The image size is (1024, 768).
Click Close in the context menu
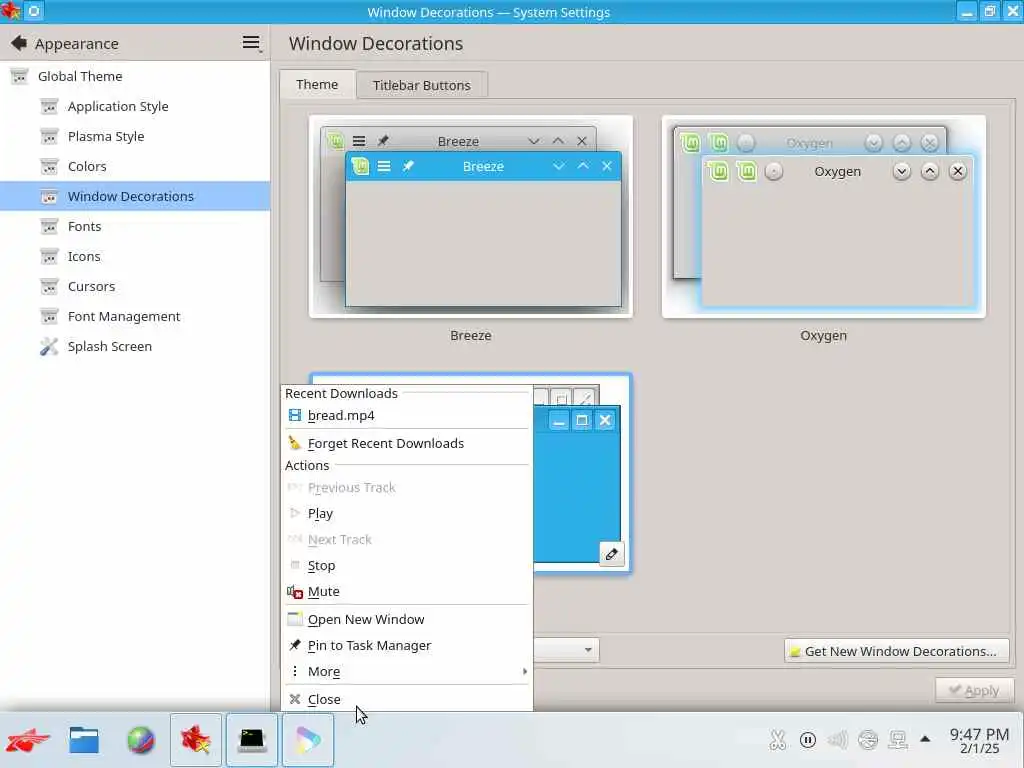pos(407,699)
